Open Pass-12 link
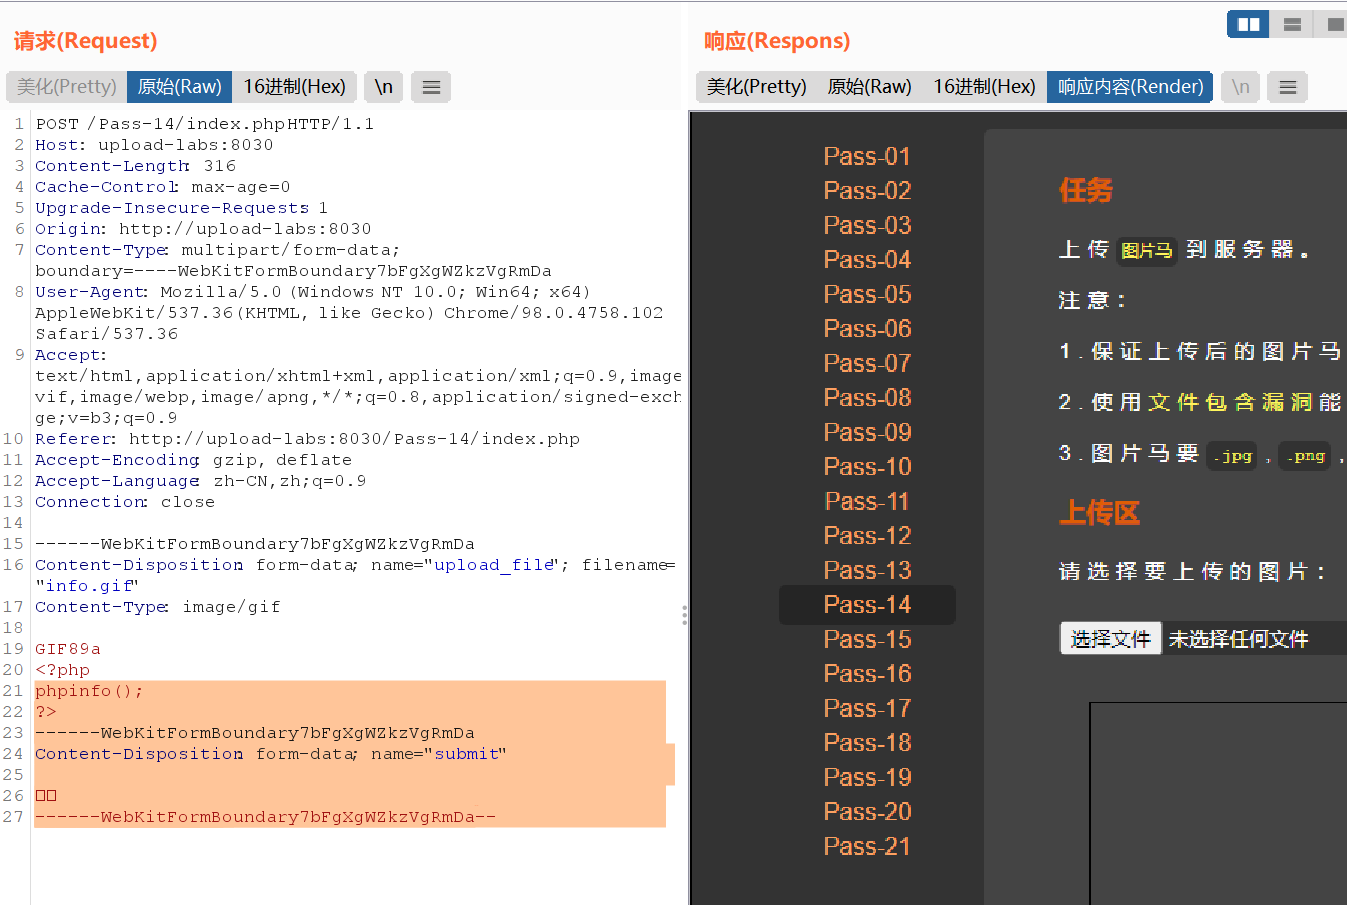Screen dimensions: 1347x905 click(867, 535)
